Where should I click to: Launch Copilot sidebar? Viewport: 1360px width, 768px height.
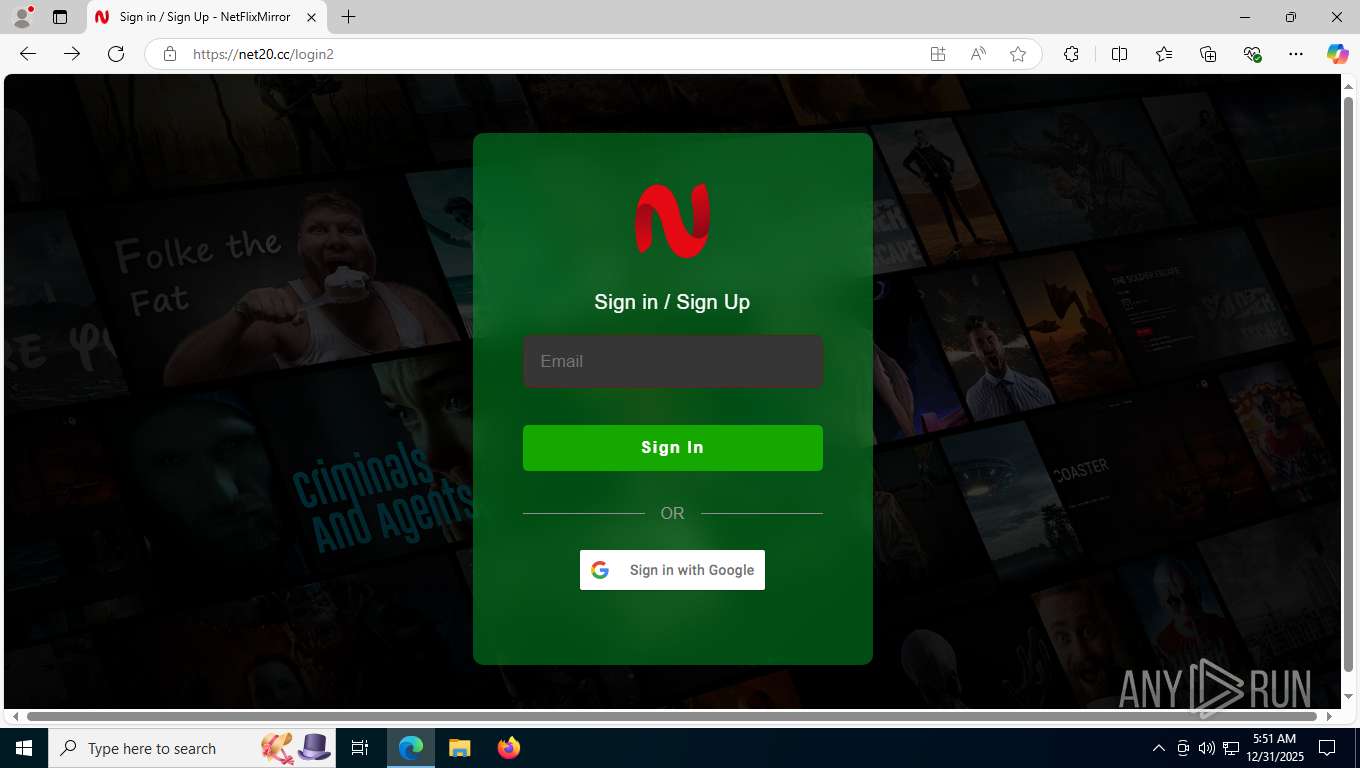(1337, 54)
